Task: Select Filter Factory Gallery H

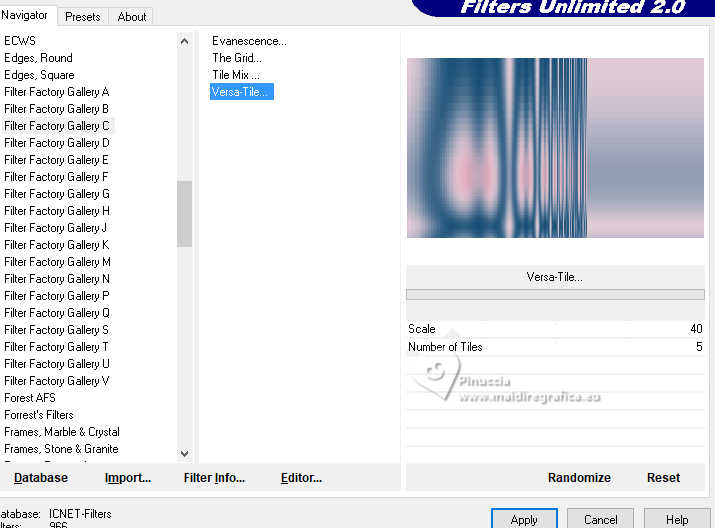Action: pos(57,211)
